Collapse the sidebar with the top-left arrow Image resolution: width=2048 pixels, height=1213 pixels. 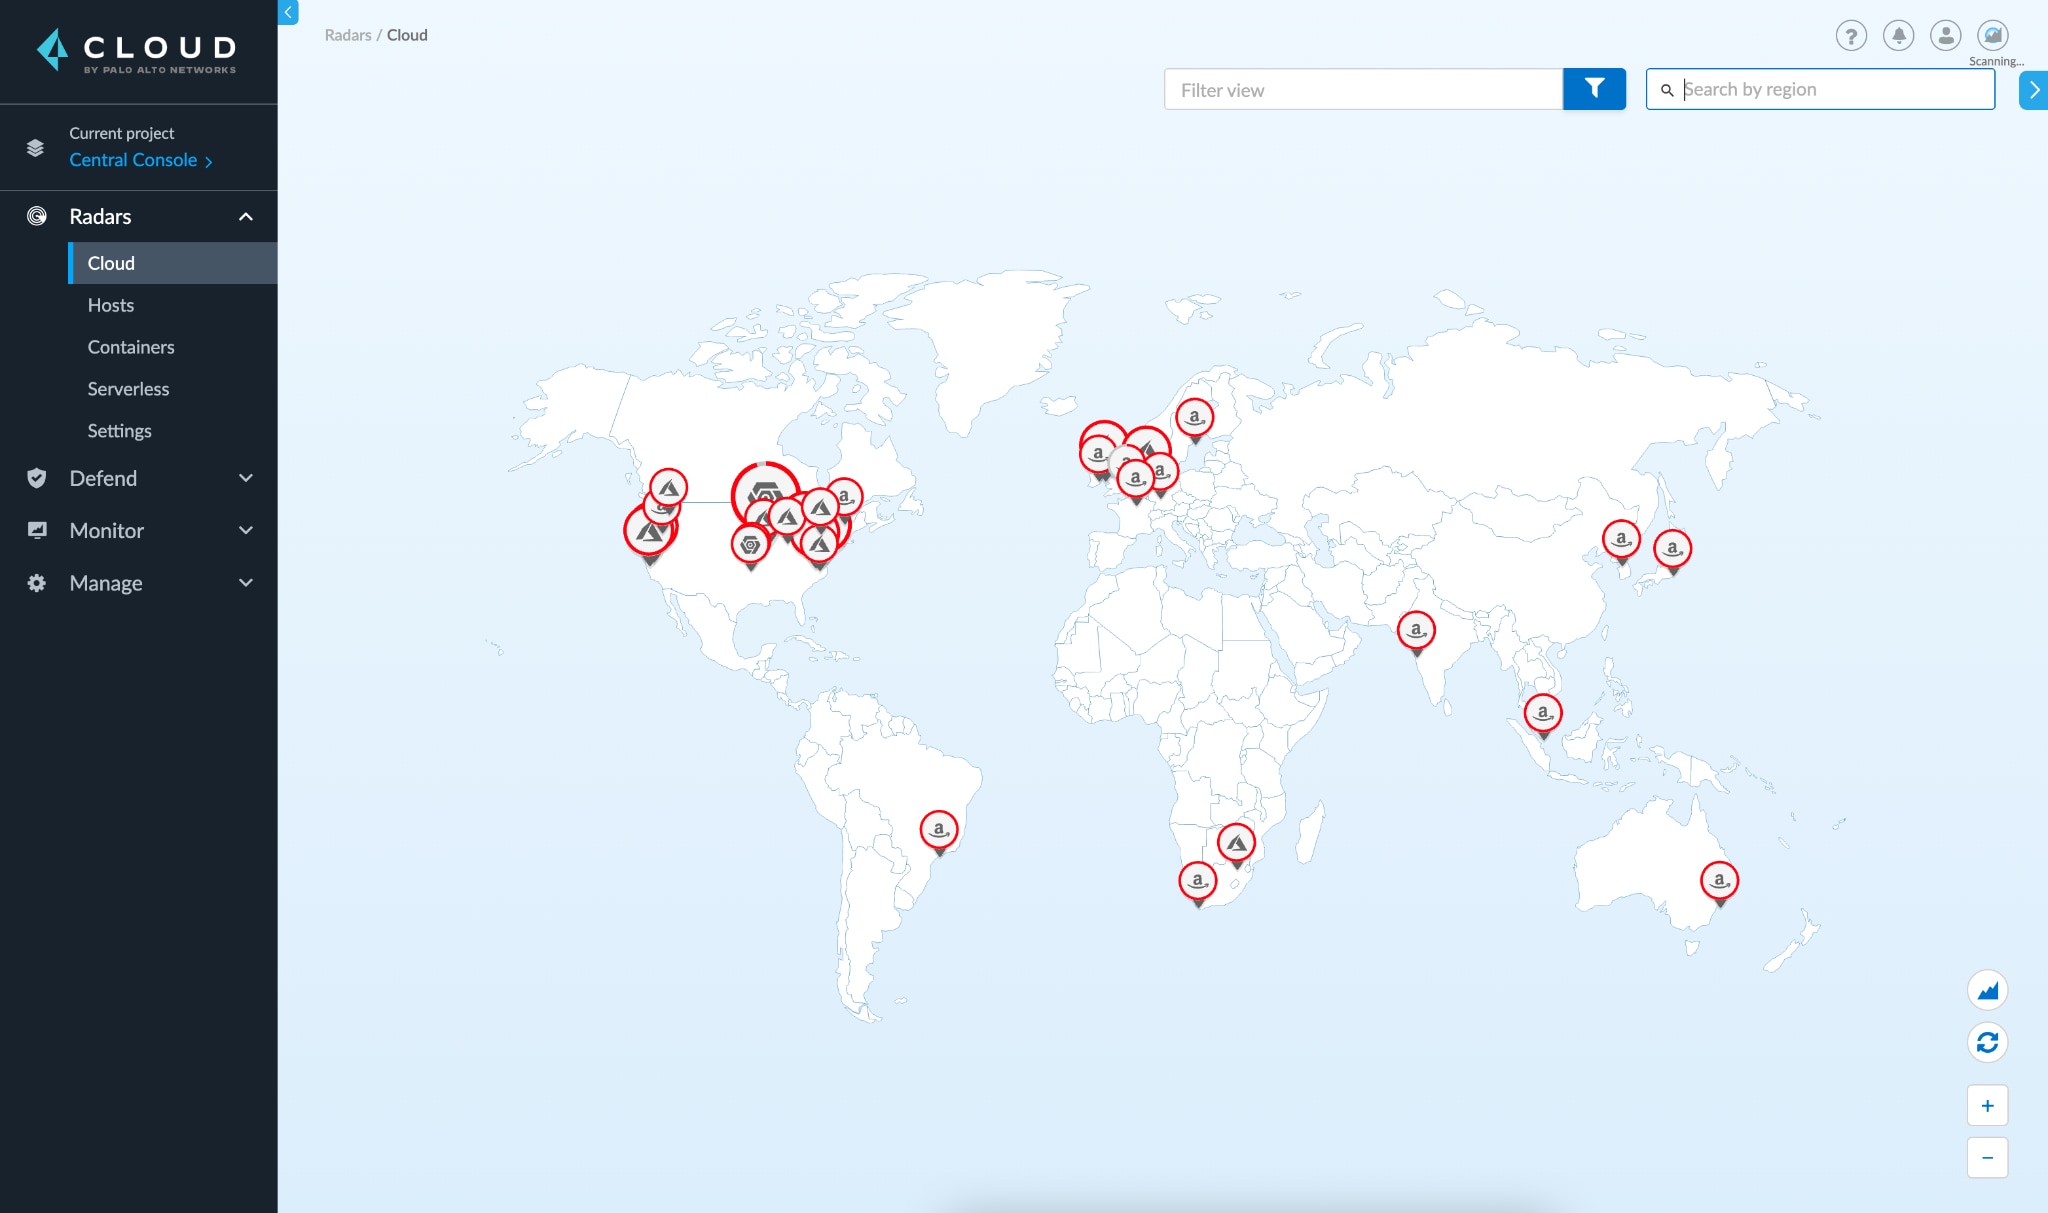(288, 12)
